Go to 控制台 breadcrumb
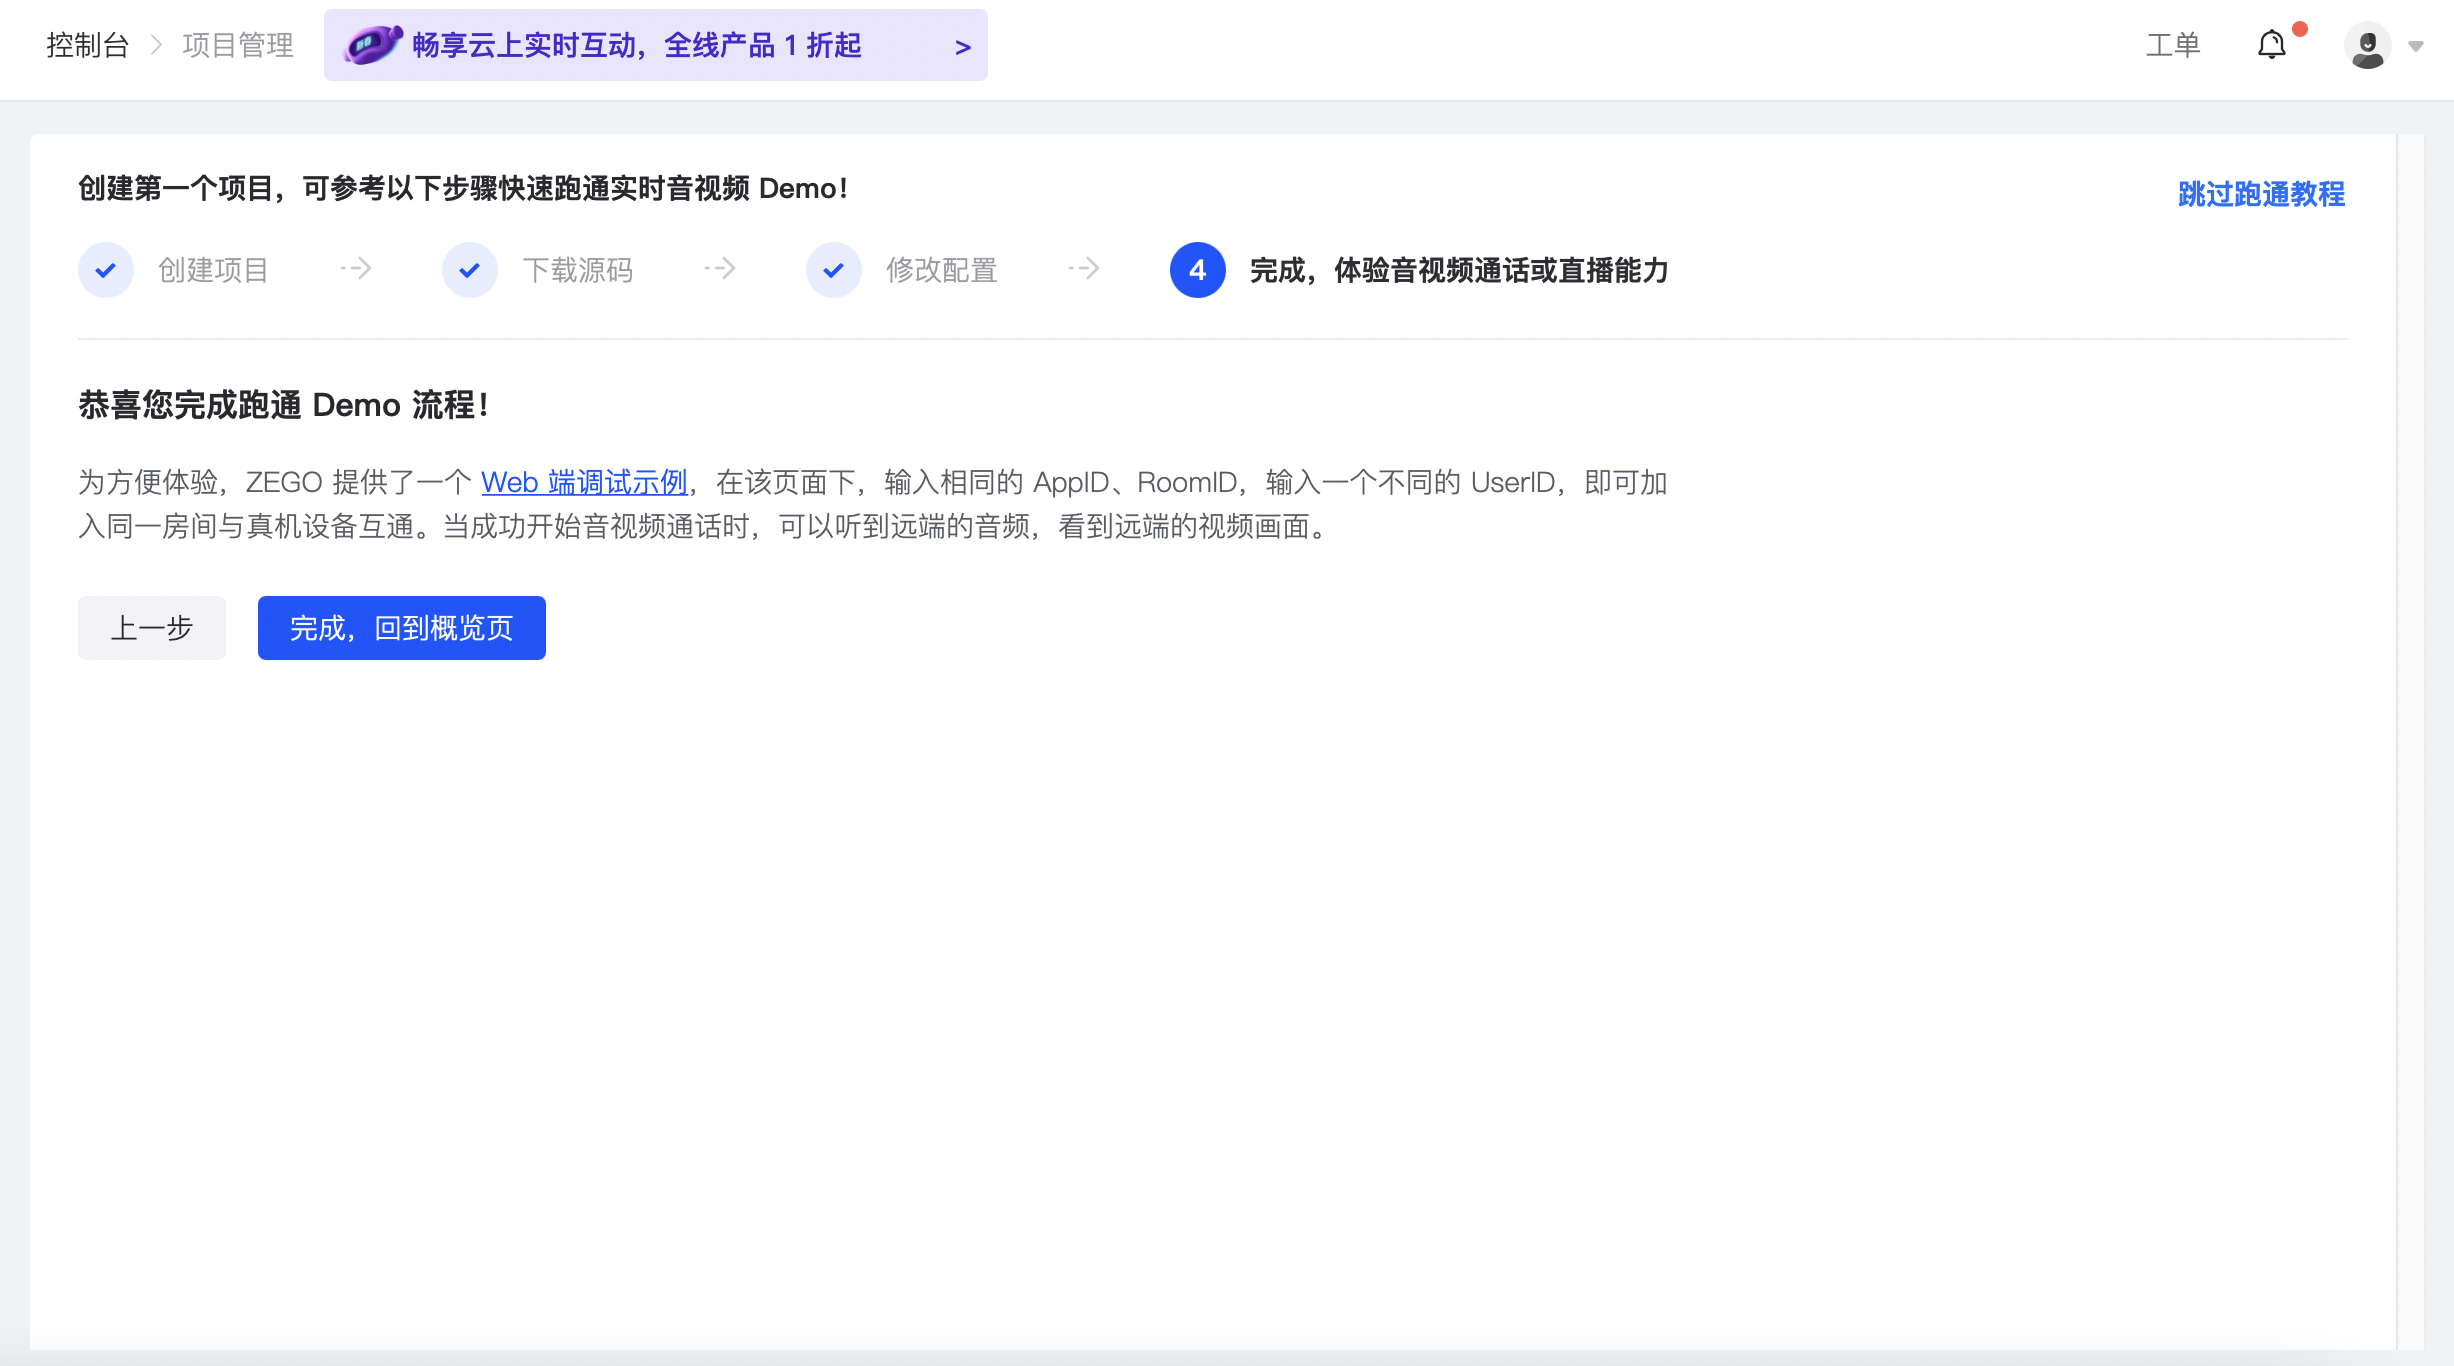Viewport: 2454px width, 1366px height. pyautogui.click(x=88, y=45)
